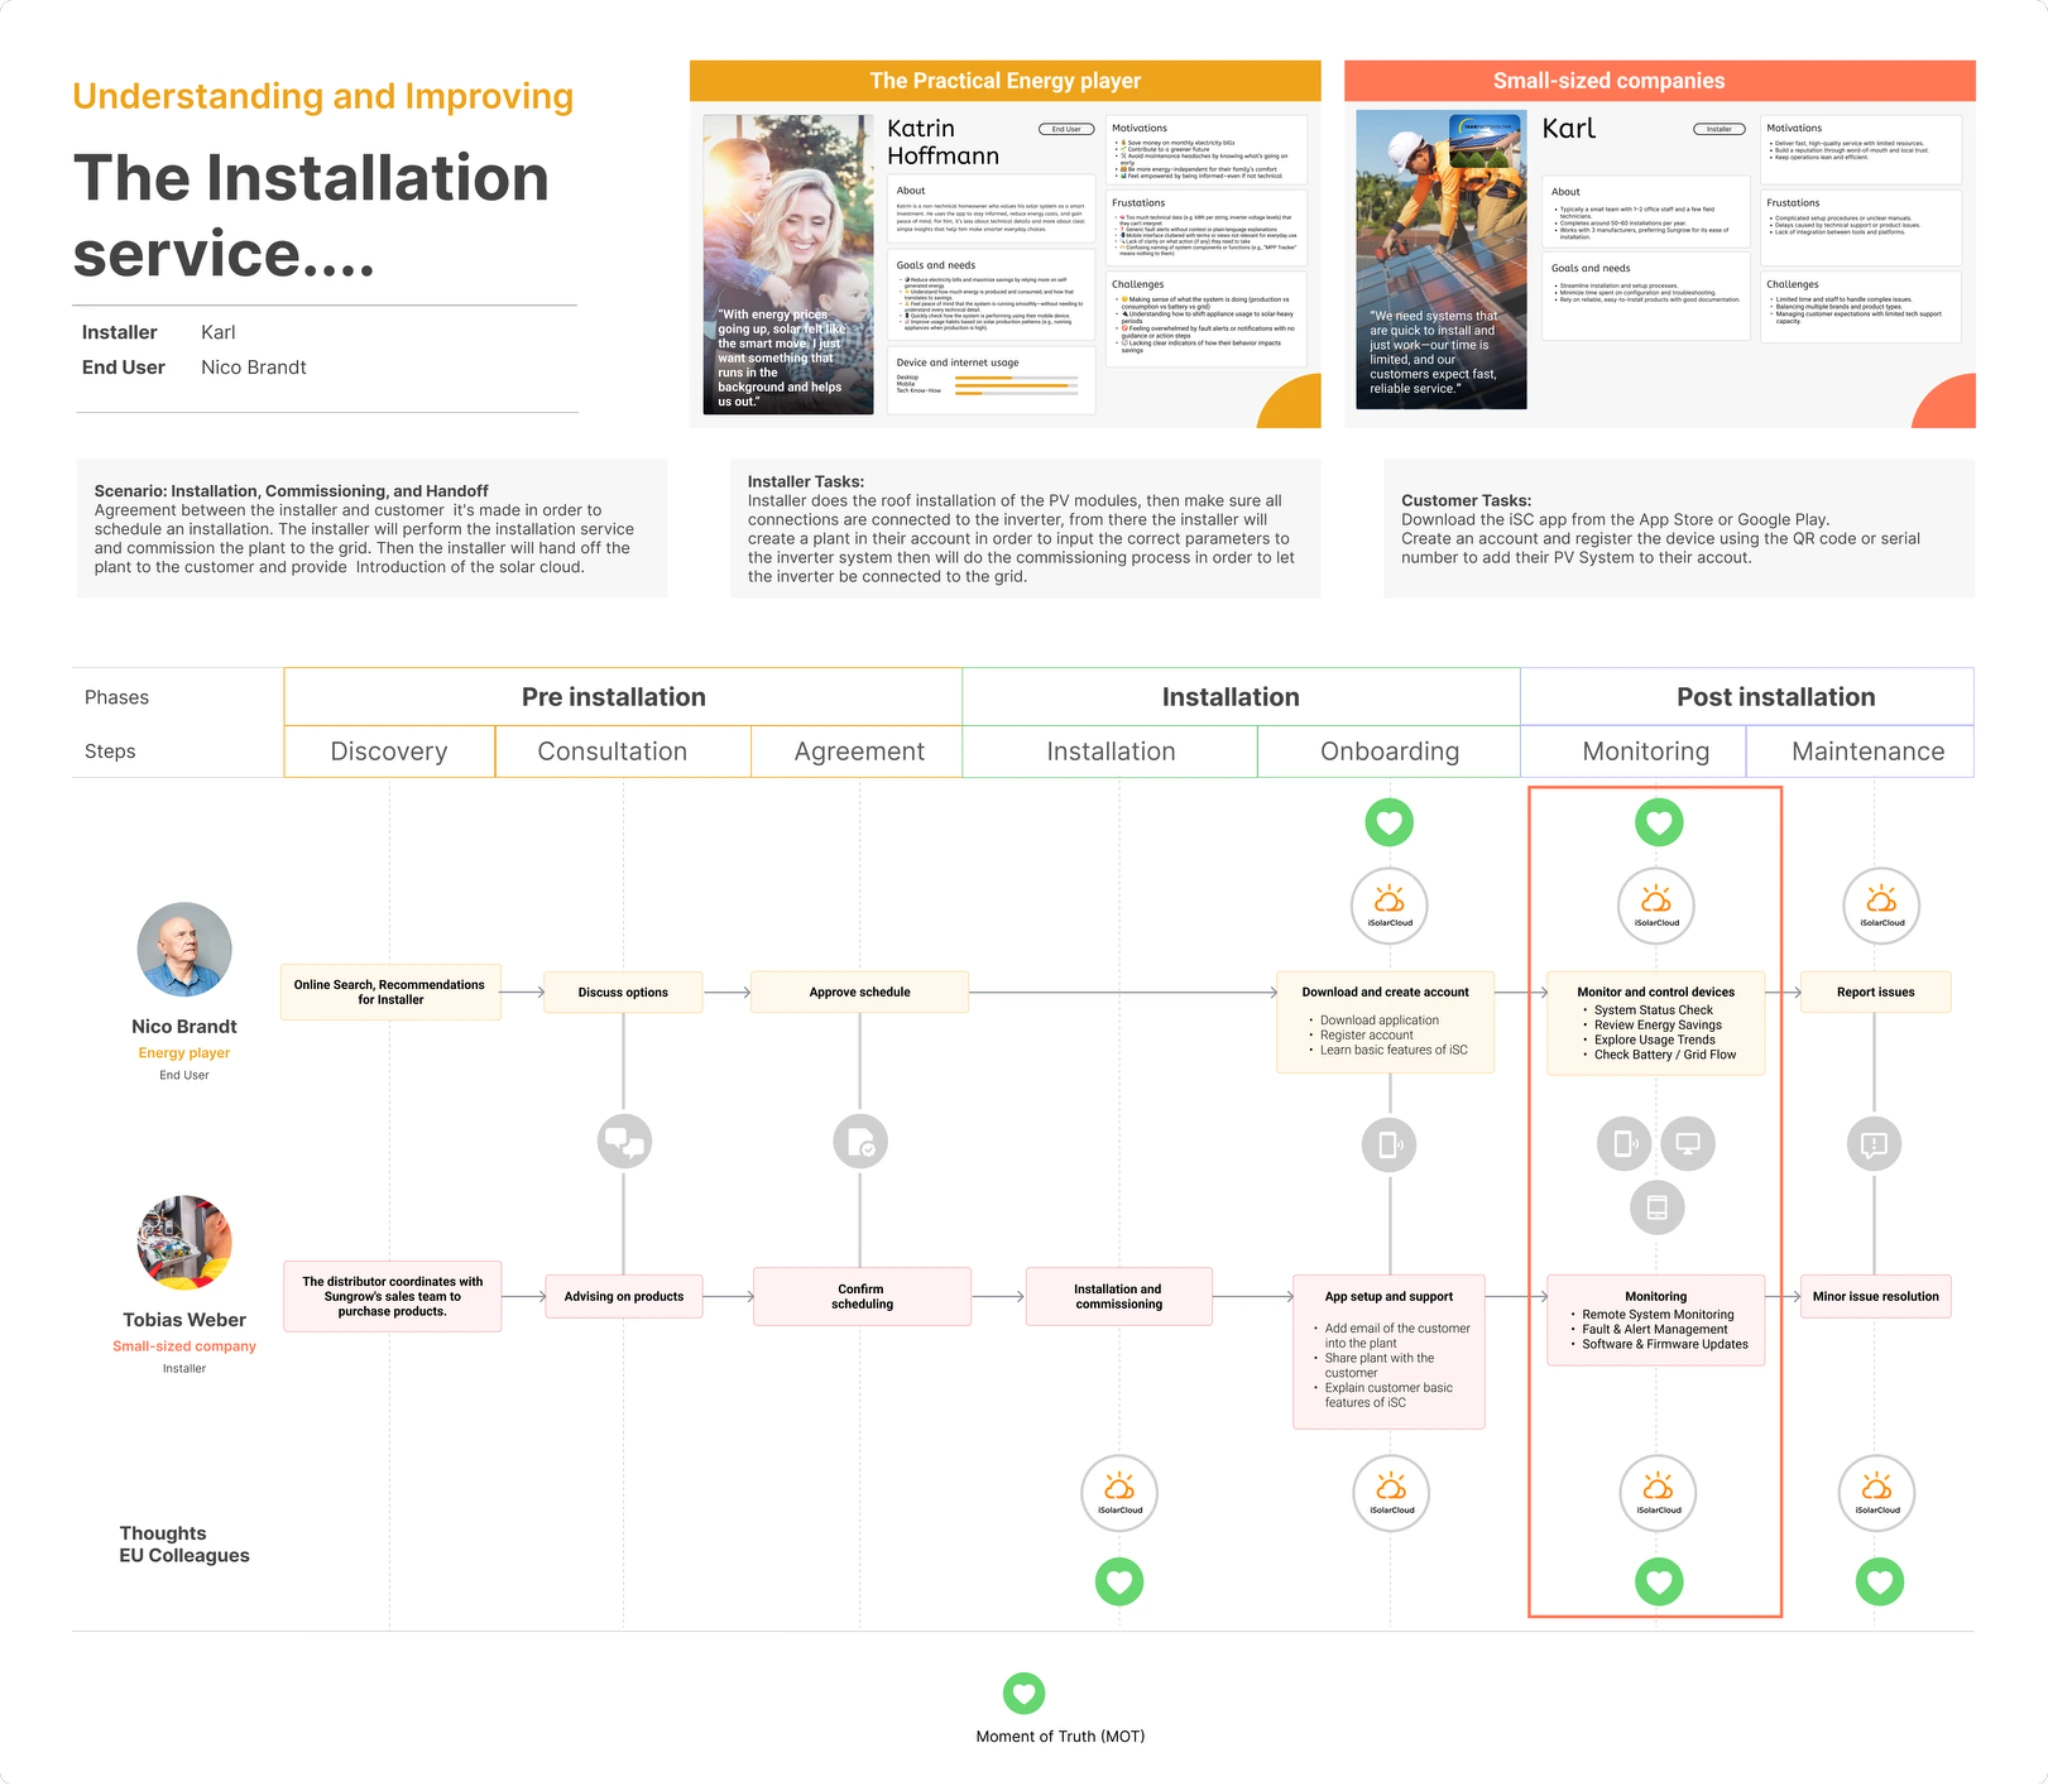This screenshot has height=1784, width=2048.
Task: Click the End User tag on Katrin's card
Action: (x=1066, y=129)
